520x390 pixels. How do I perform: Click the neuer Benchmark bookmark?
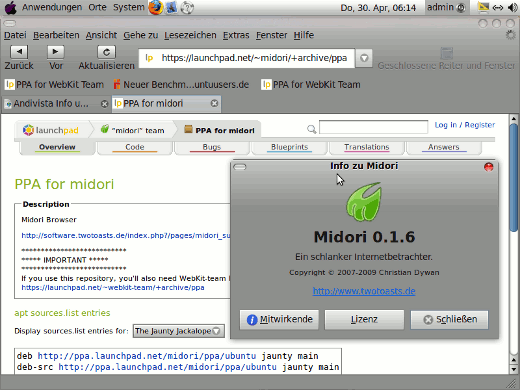181,85
